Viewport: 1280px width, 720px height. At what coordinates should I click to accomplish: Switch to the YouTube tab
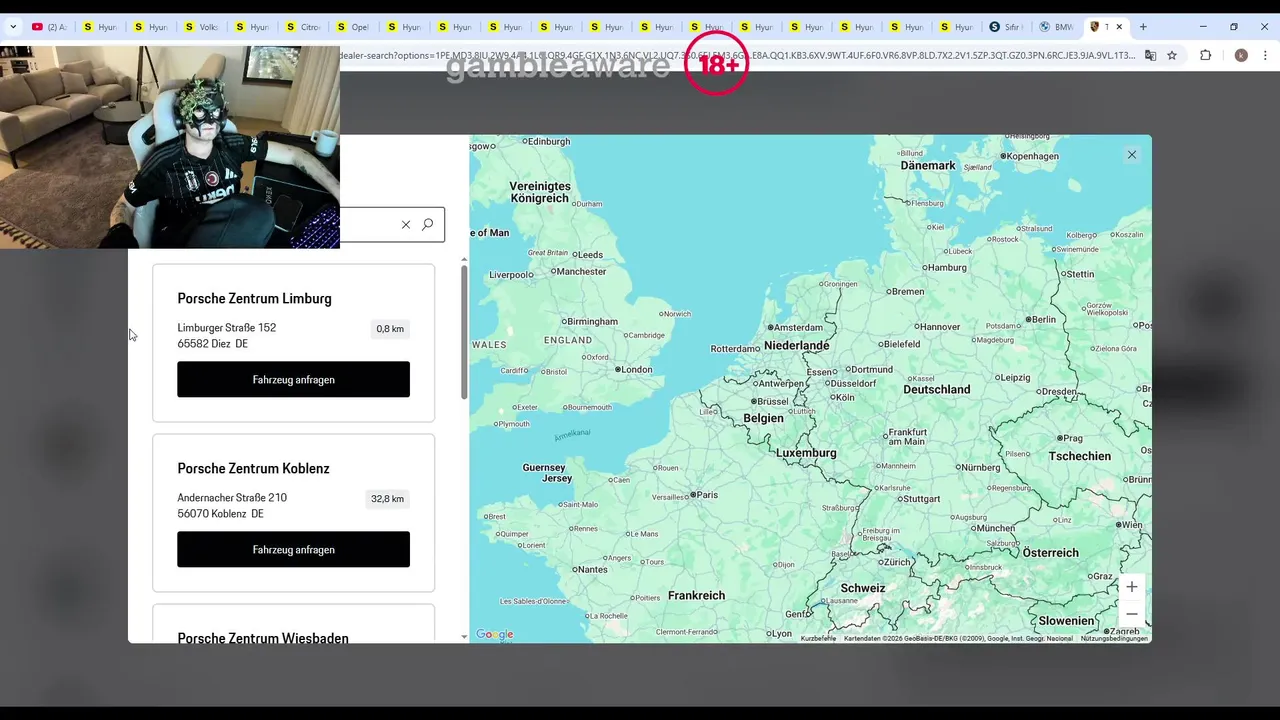pos(49,27)
